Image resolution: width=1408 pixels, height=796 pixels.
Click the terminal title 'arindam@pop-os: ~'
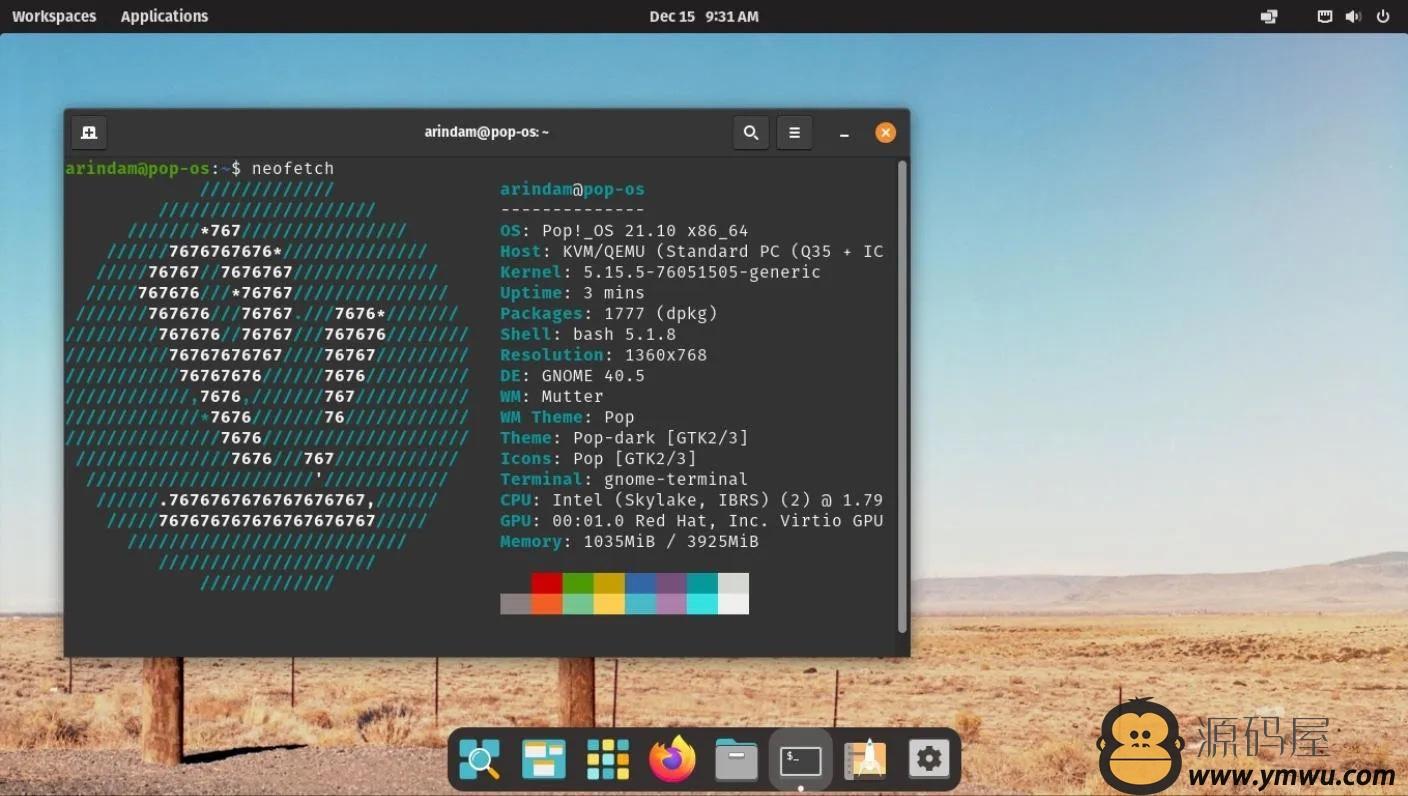pos(487,132)
